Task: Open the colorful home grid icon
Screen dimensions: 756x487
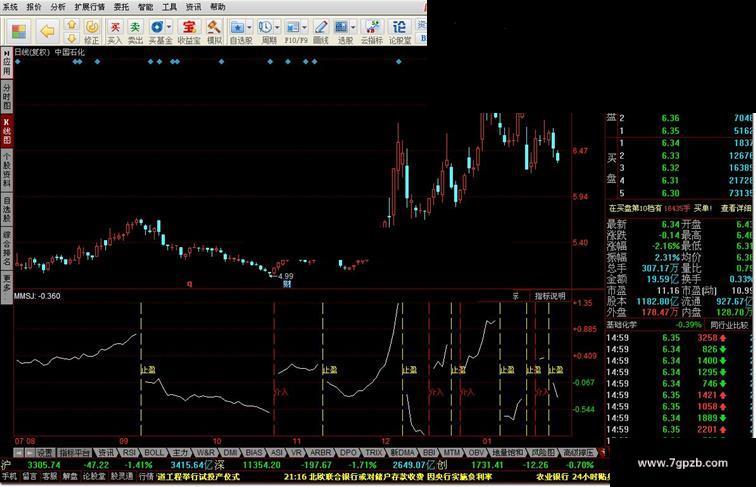Action: [x=19, y=32]
